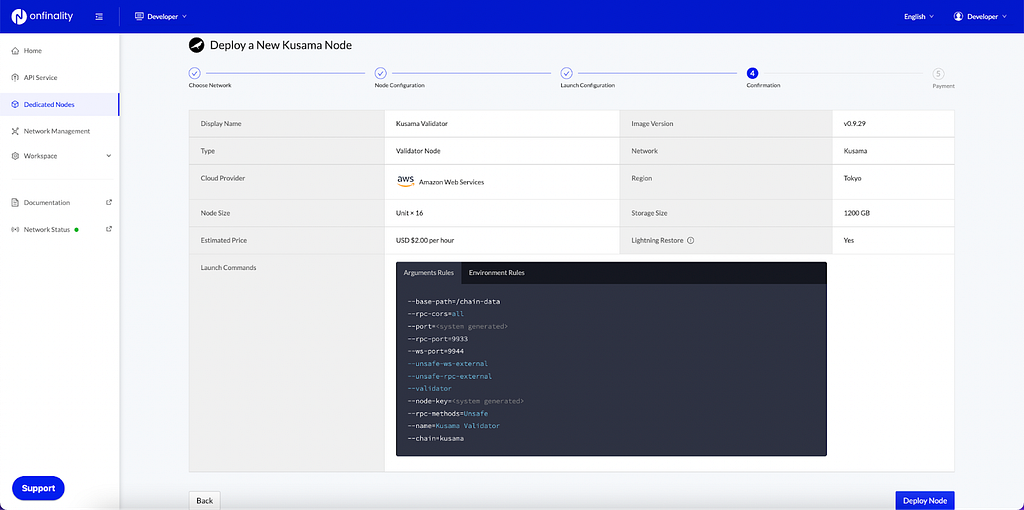Click the Documentation page icon

(15, 202)
